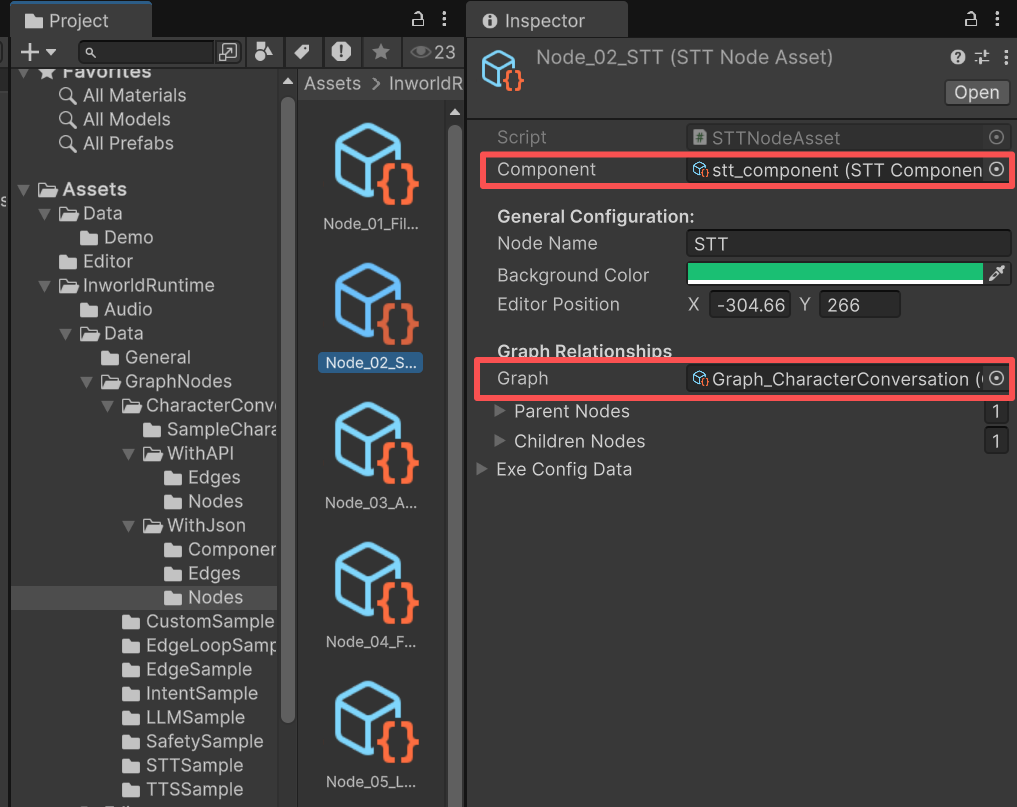Viewport: 1017px width, 807px height.
Task: Focus the Project search field
Action: [147, 52]
